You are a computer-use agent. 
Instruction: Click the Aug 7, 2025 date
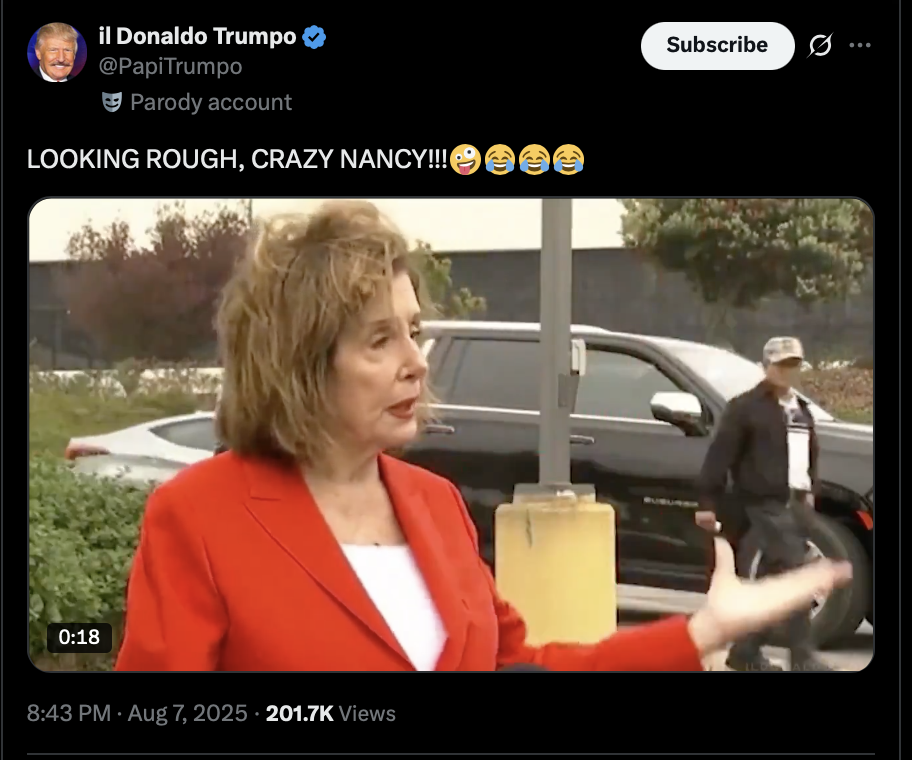click(x=187, y=713)
